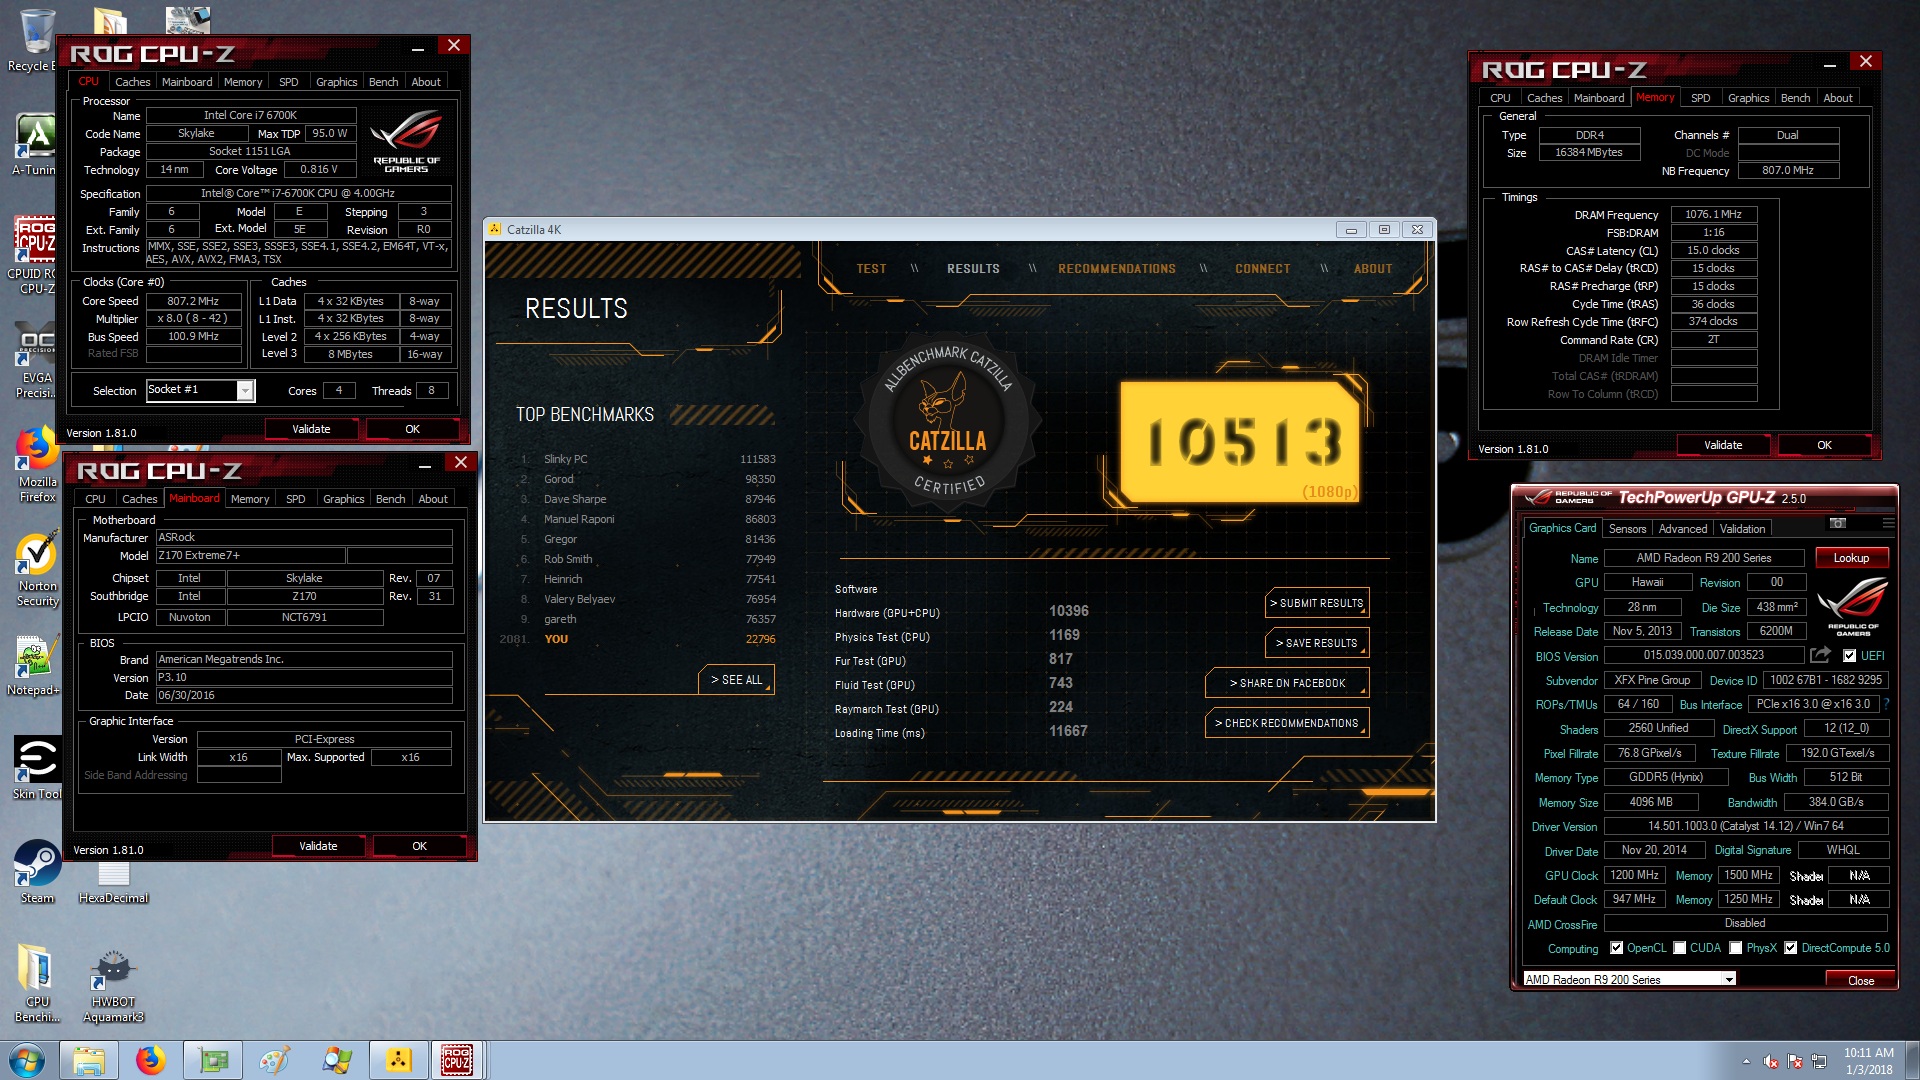Screen dimensions: 1920x1080
Task: Open Advanced tab in GPU-Z
Action: tap(1683, 529)
